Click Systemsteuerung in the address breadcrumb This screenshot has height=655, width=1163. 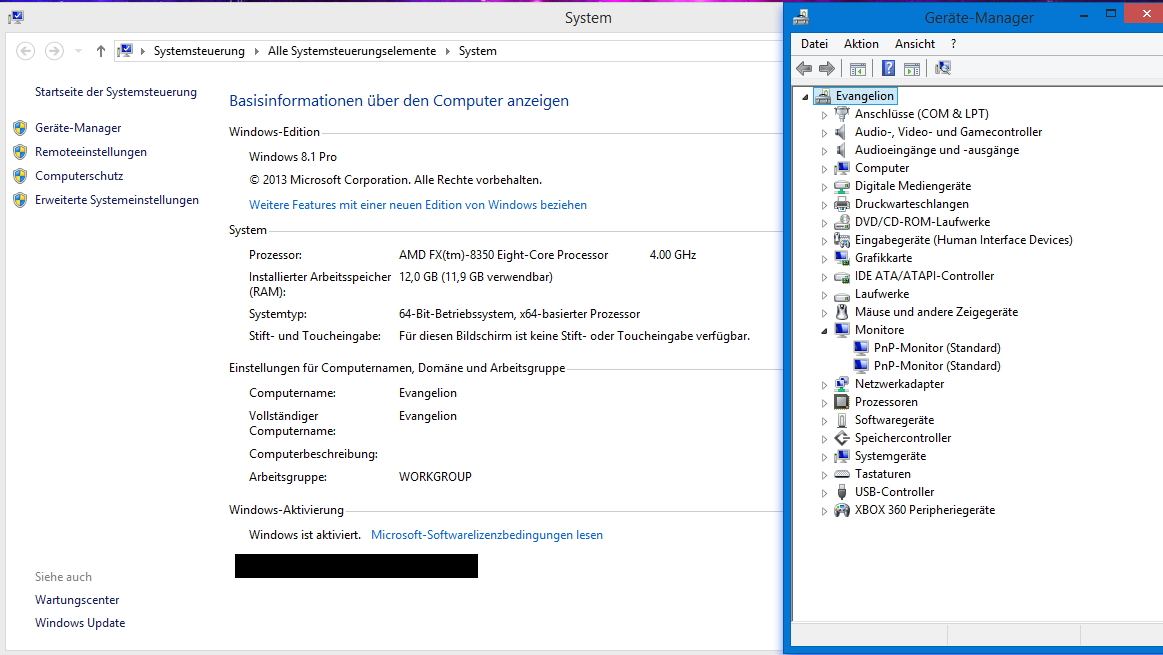point(199,51)
